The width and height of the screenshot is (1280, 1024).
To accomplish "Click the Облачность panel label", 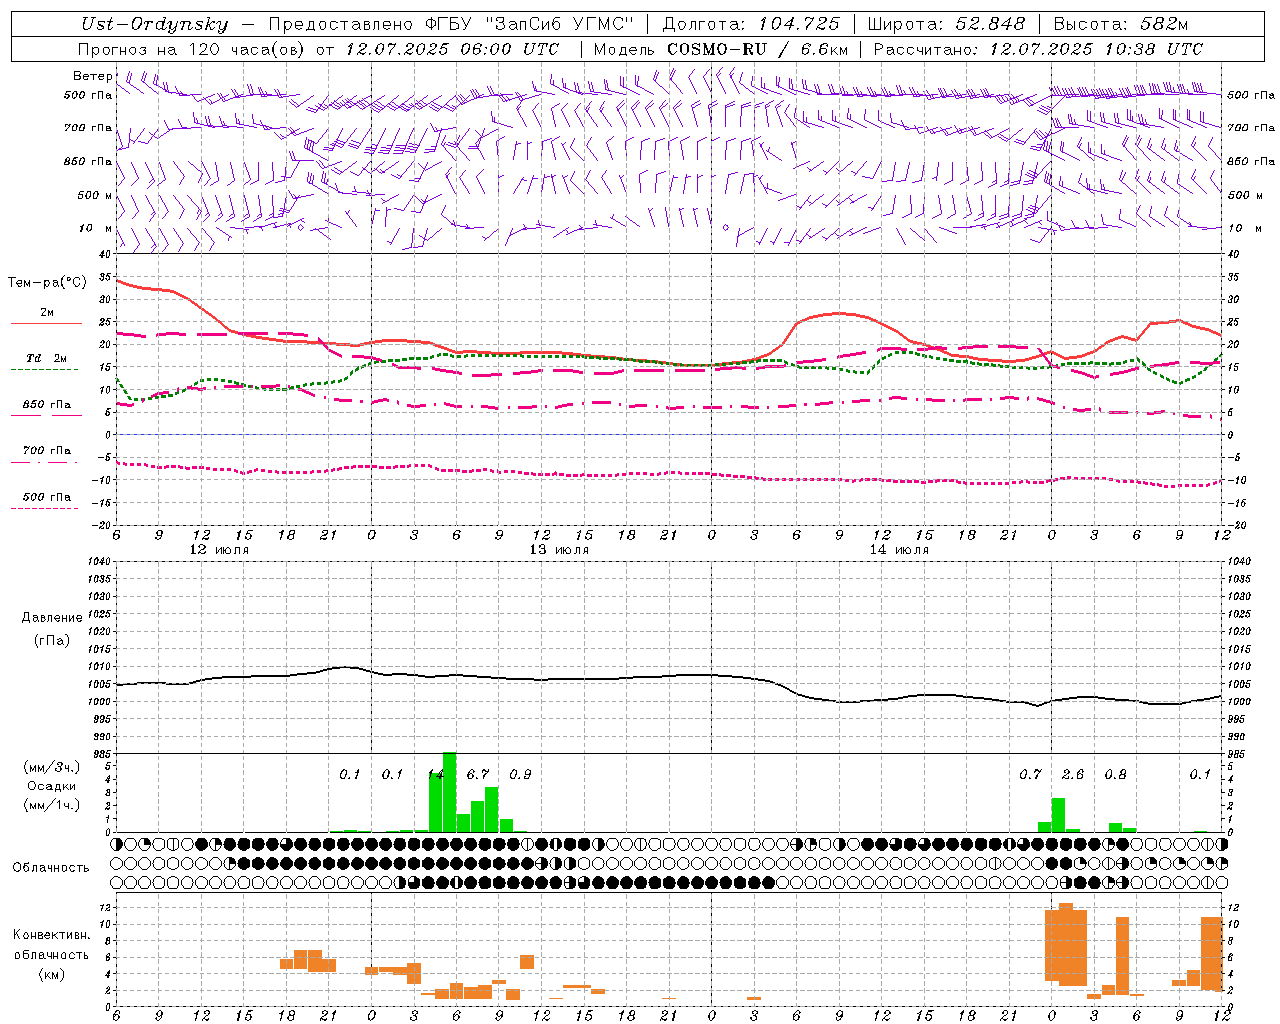I will click(x=51, y=867).
